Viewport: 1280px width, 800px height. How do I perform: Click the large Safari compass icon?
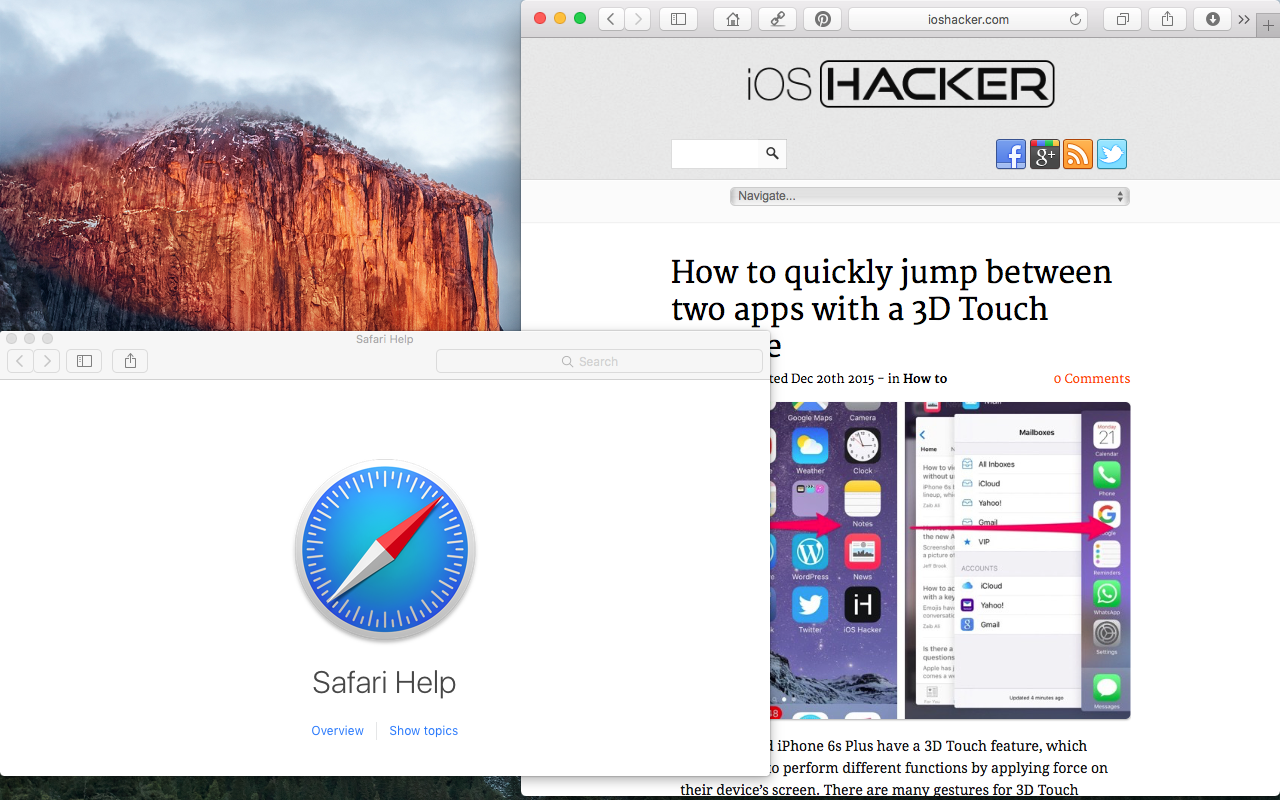coord(385,550)
